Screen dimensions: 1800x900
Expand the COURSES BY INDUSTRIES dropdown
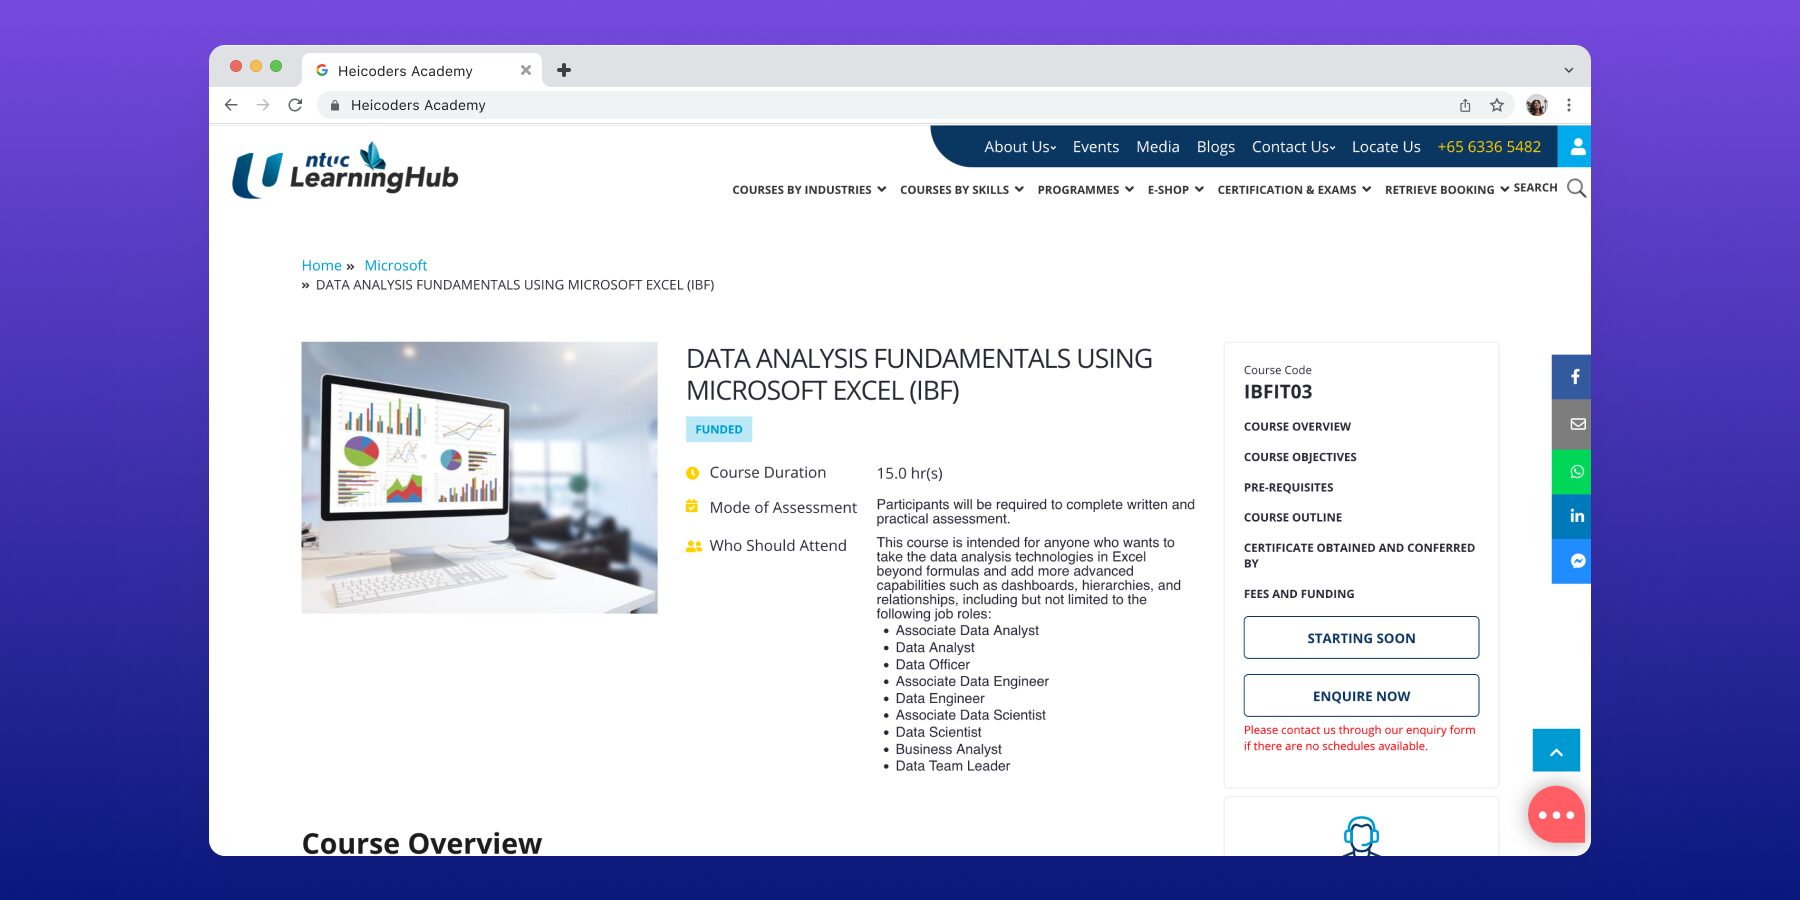coord(807,189)
